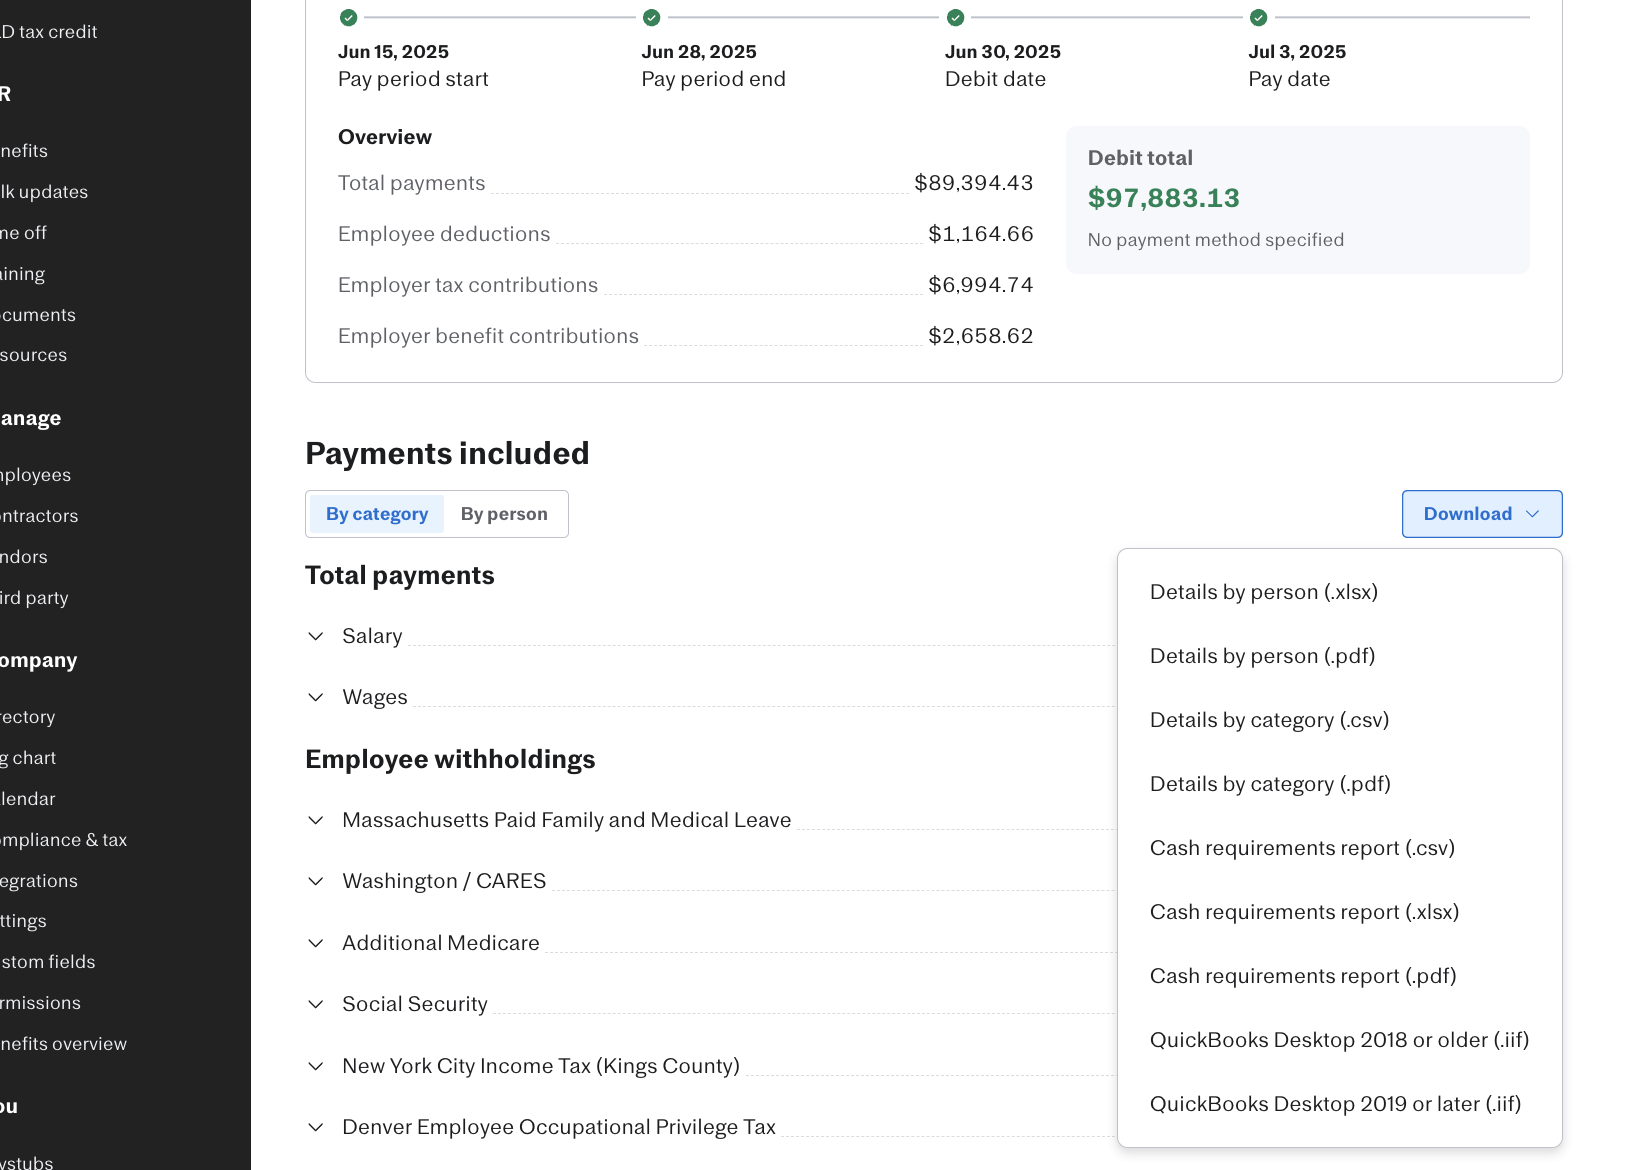Expand the Washington / CARES row
Screen dimensions: 1652x1170
coord(316,881)
